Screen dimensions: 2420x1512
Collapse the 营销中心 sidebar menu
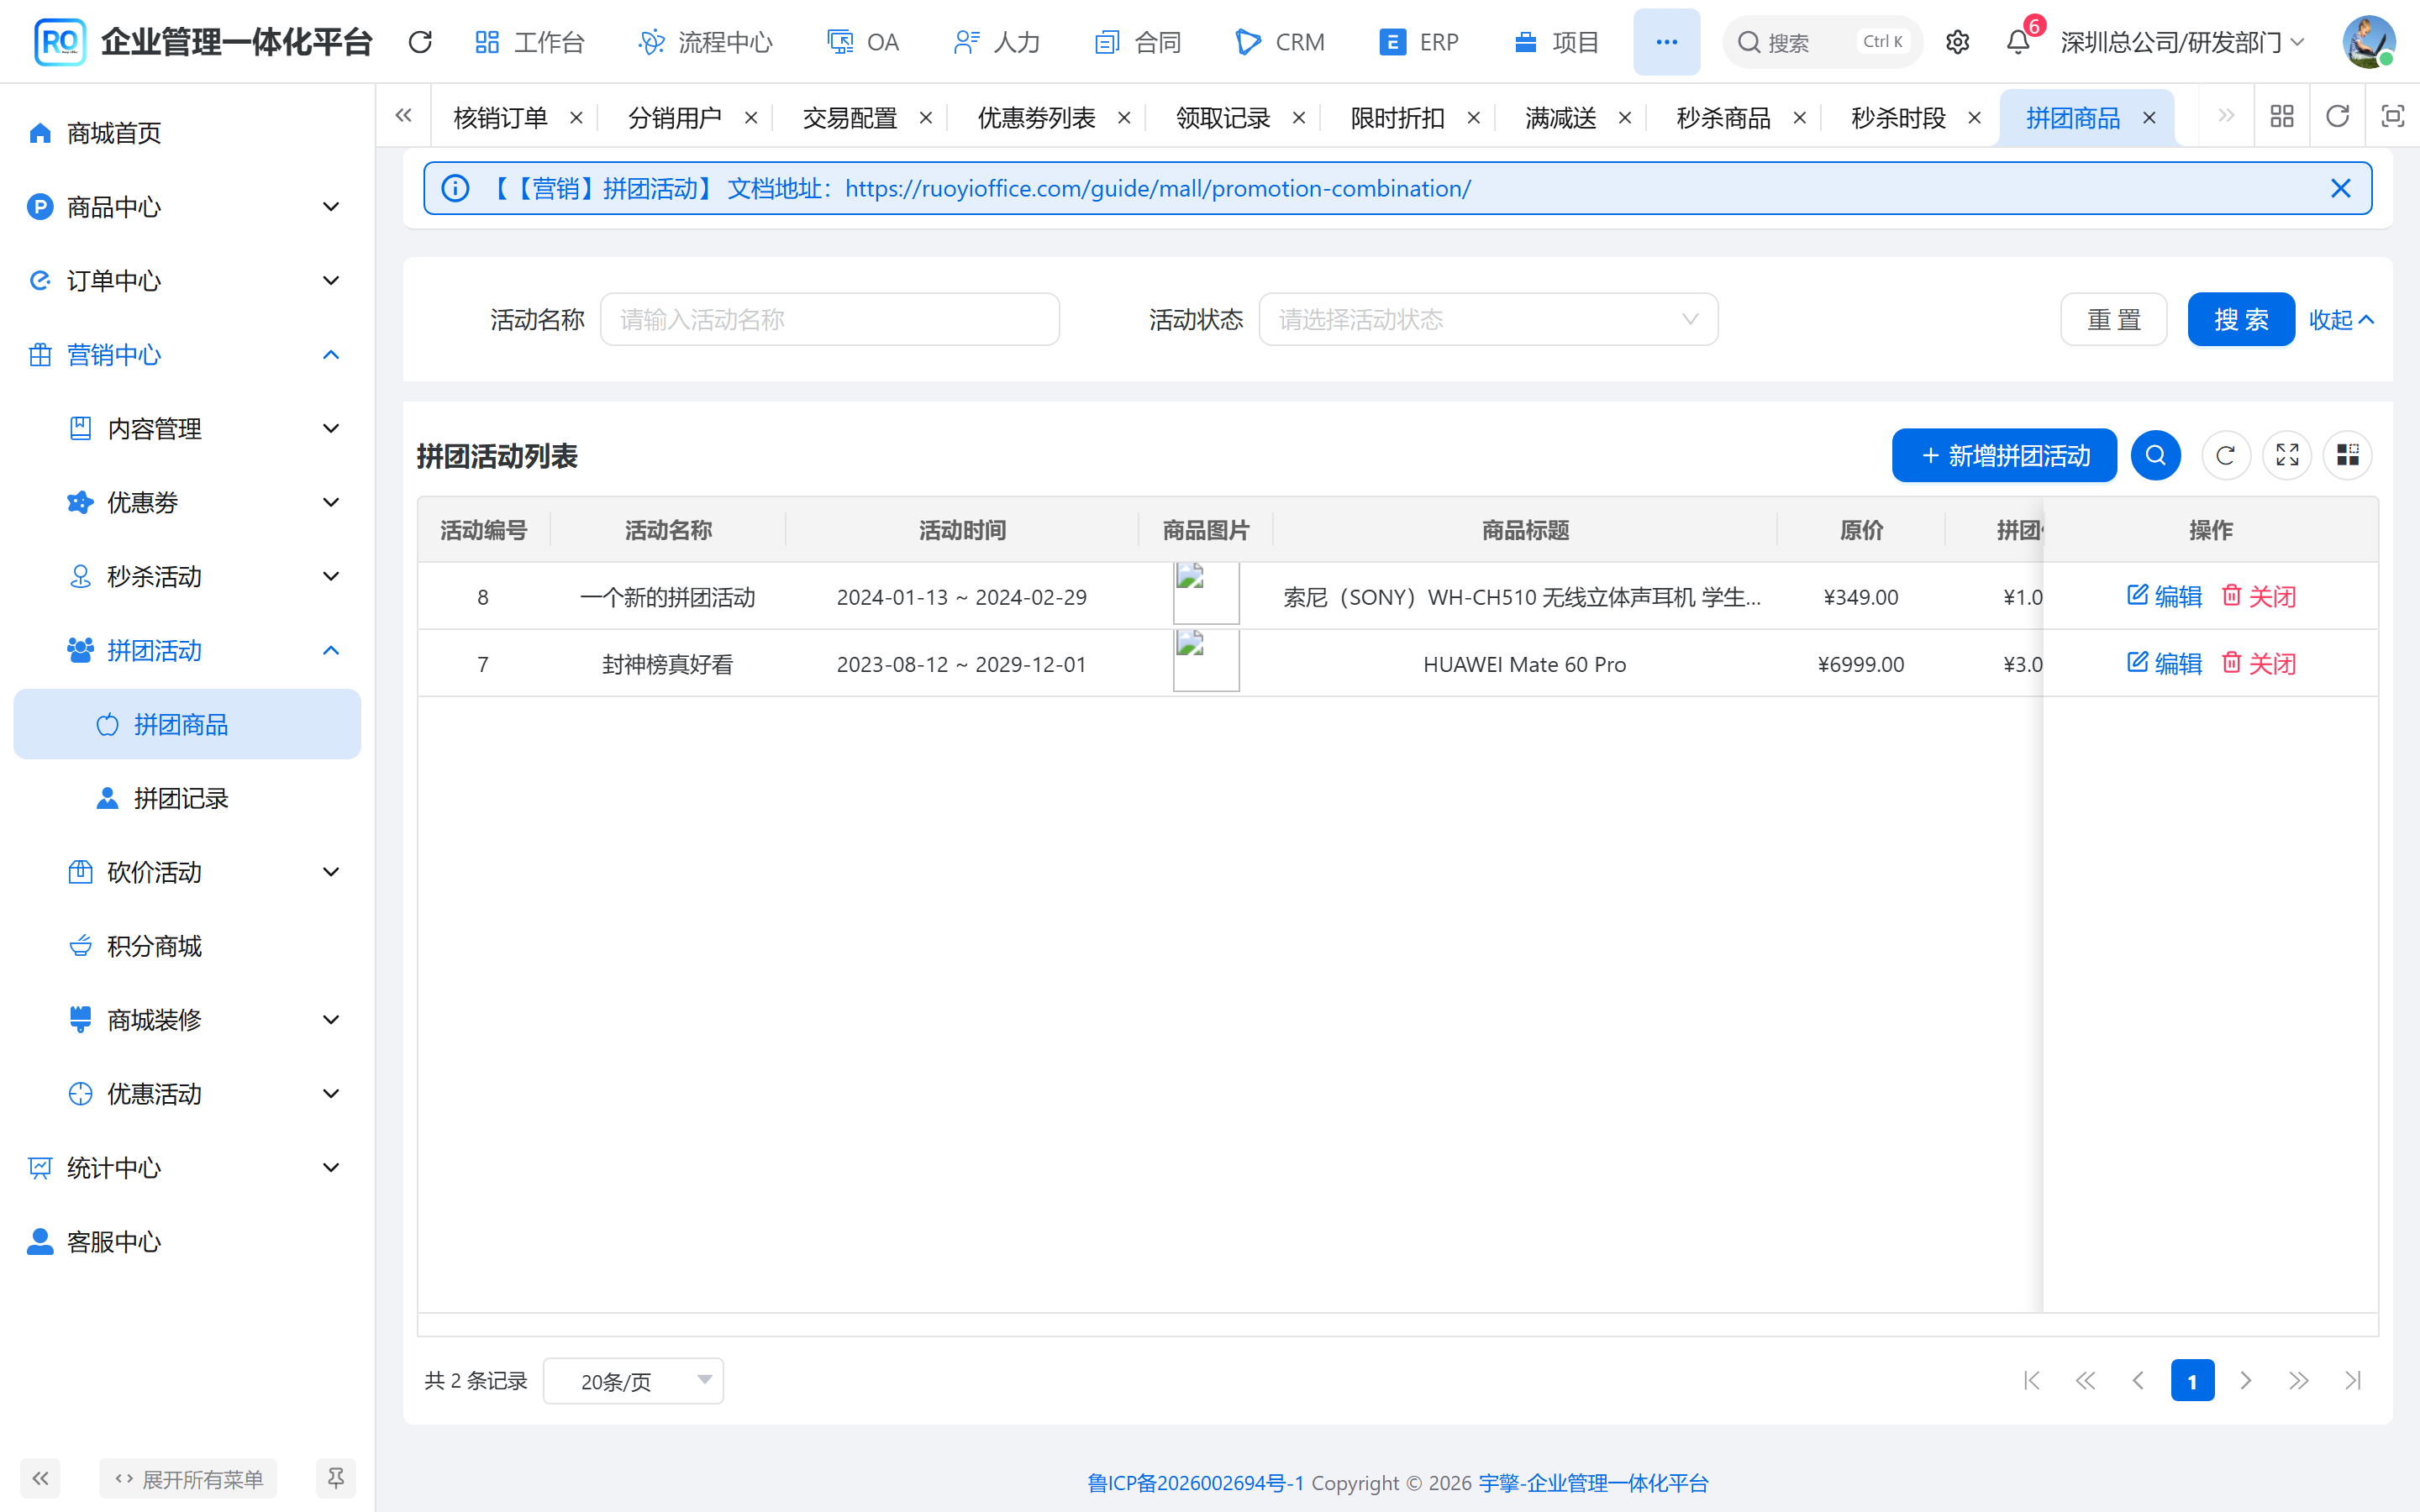tap(187, 355)
